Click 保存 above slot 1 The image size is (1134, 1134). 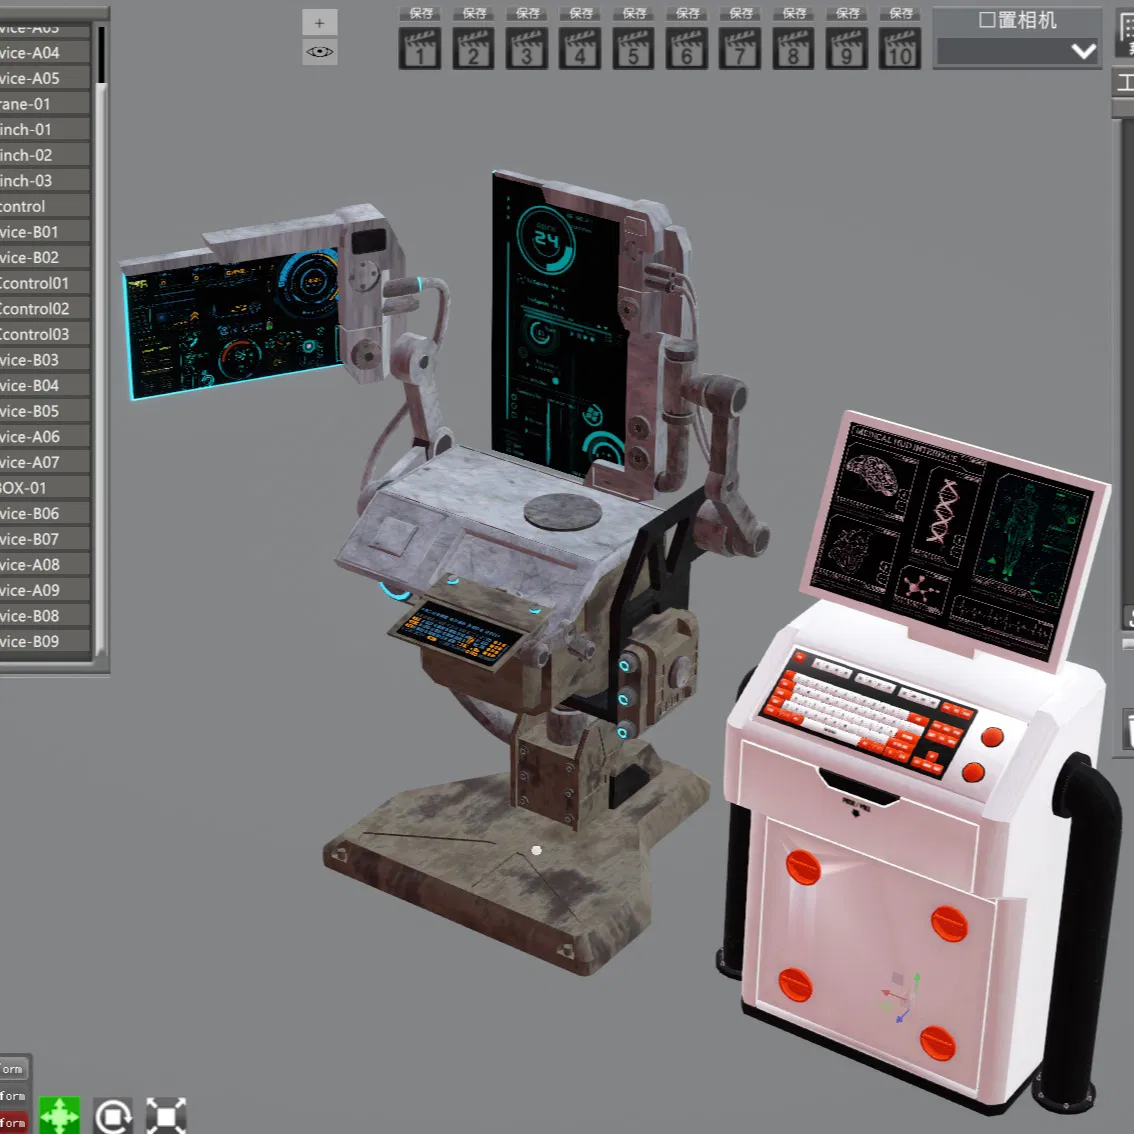(421, 14)
